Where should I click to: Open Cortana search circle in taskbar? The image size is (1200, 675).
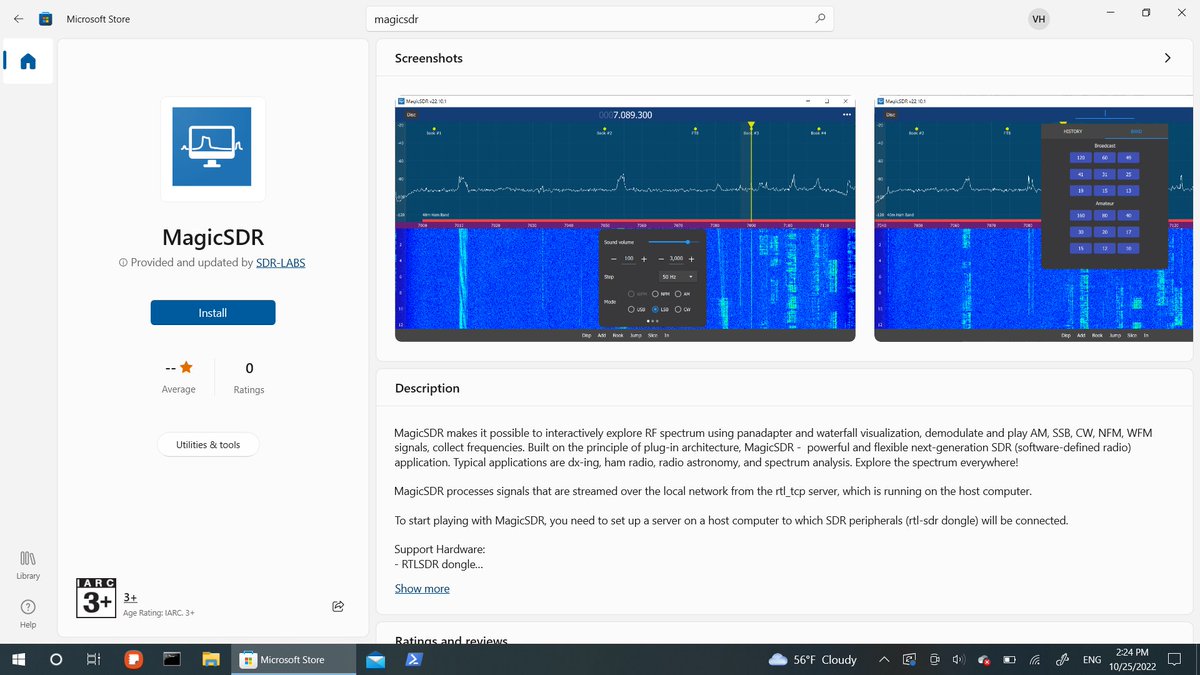[56, 660]
